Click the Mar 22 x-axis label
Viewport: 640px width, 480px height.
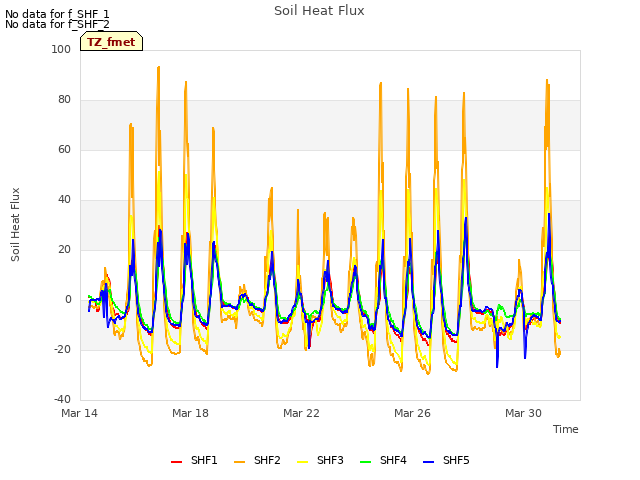301,413
